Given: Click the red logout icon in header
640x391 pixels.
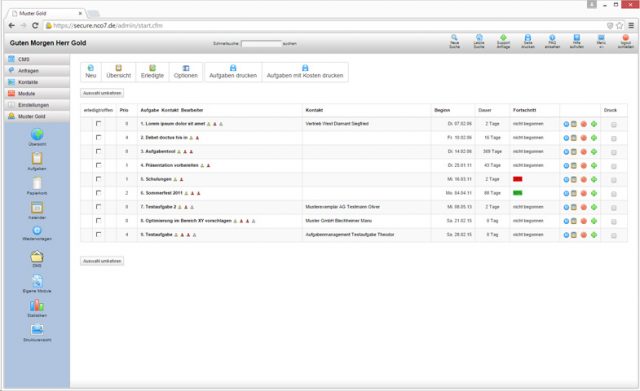Looking at the screenshot, I should (625, 38).
